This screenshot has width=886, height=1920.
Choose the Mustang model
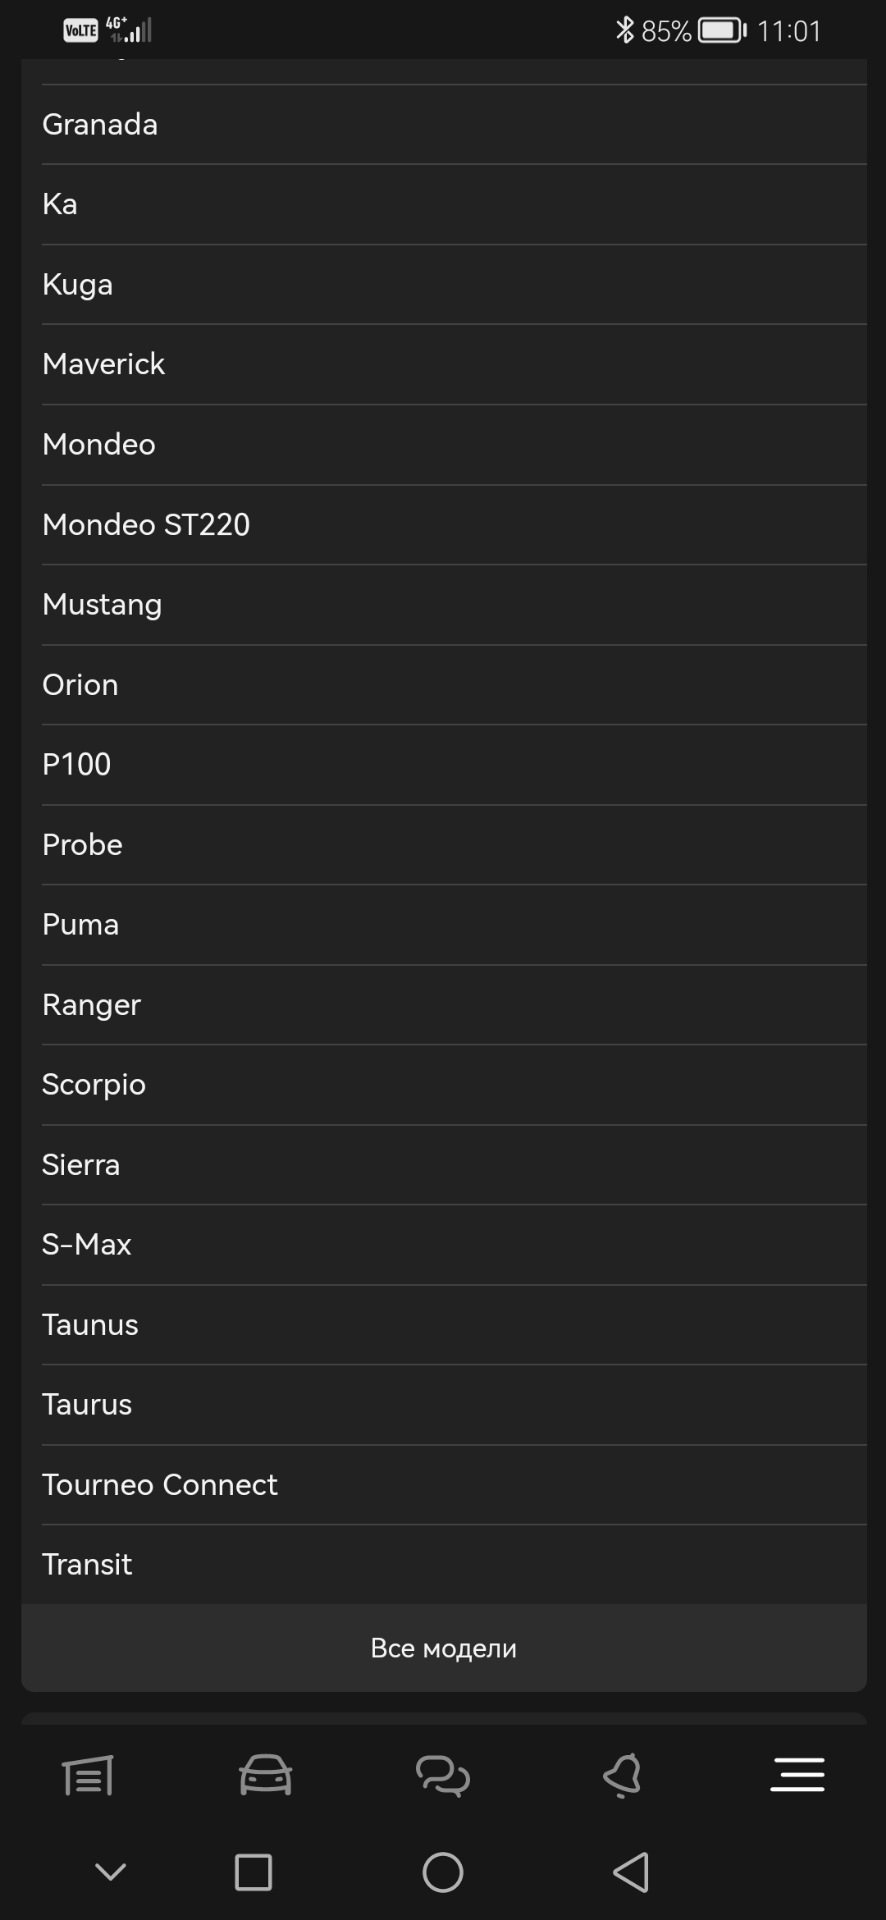(102, 604)
